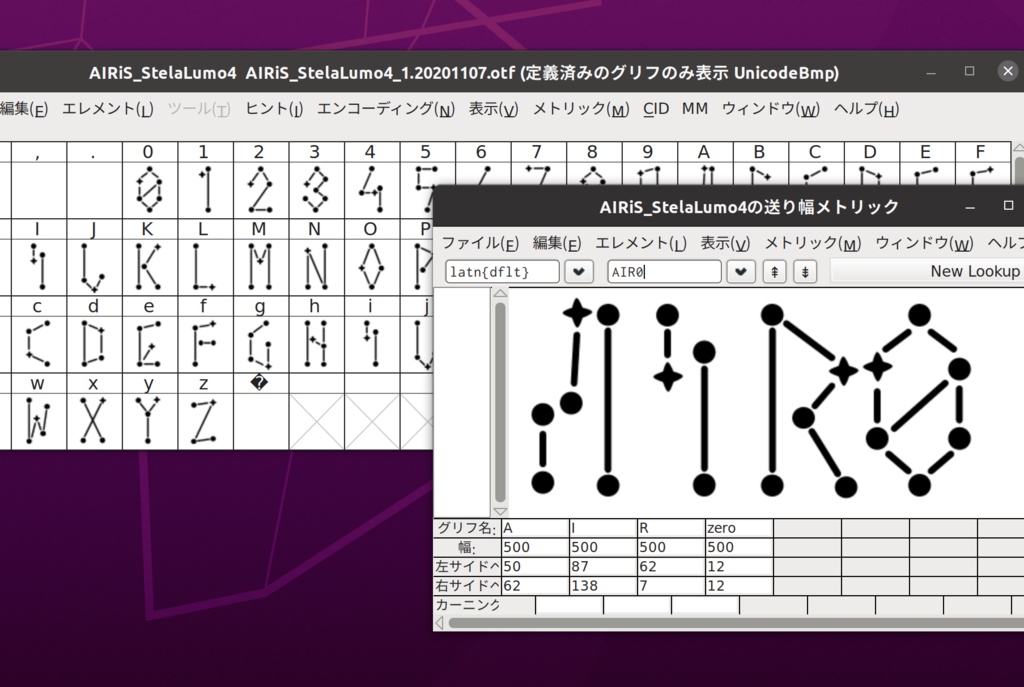Click the latn{dflt} script input field
Viewport: 1024px width, 687px height.
click(x=502, y=272)
